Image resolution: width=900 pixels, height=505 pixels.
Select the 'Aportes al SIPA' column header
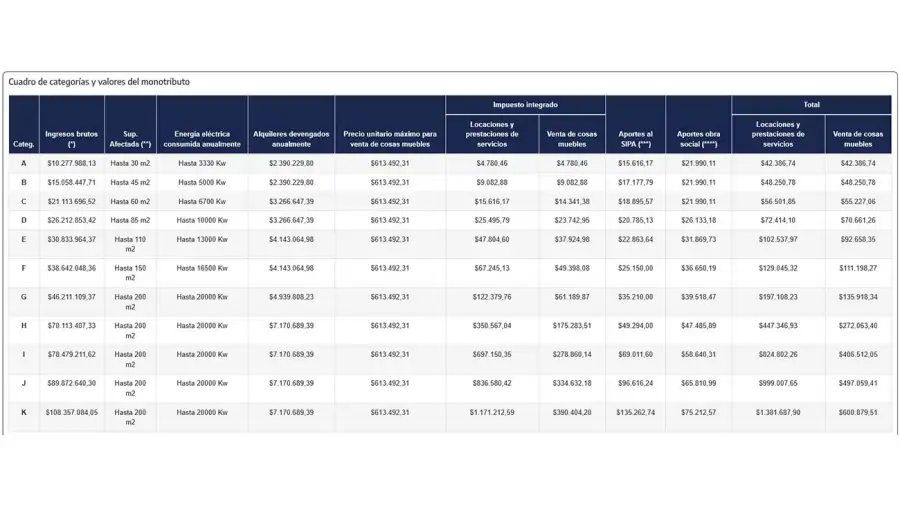635,138
